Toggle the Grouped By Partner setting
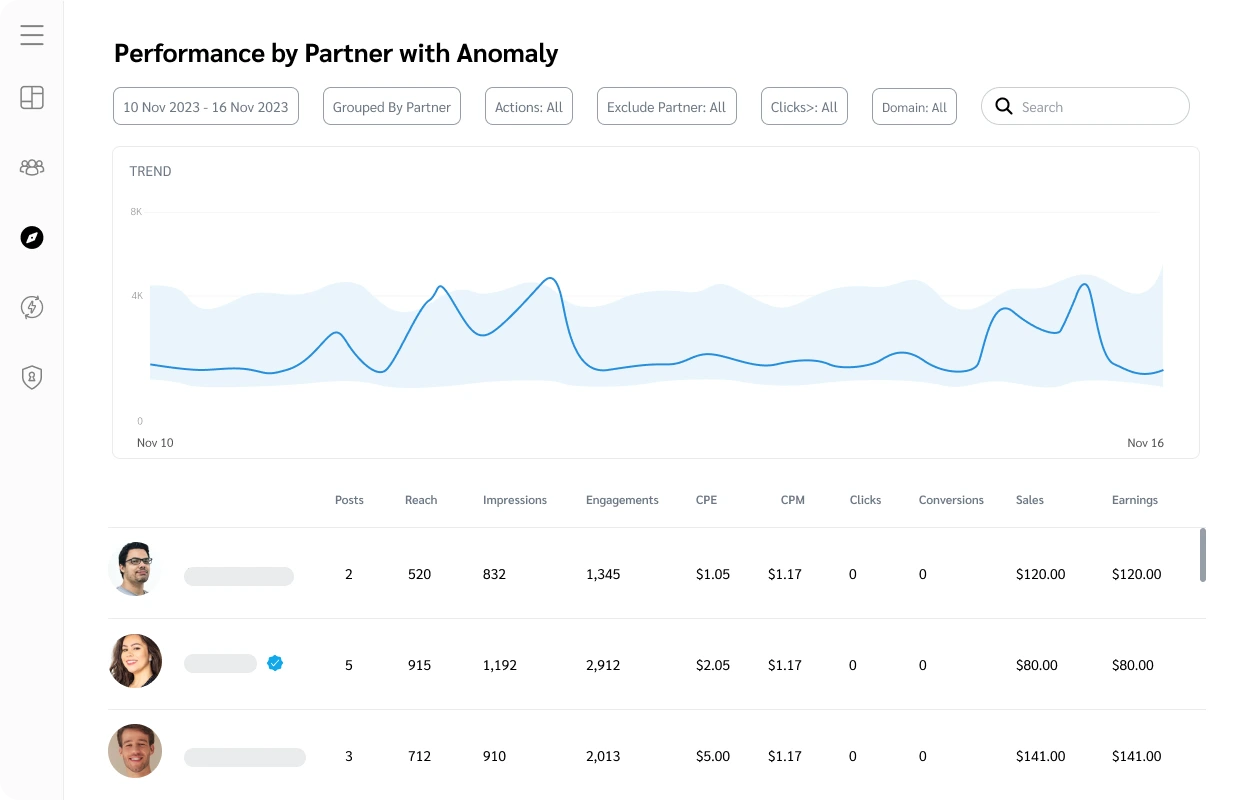This screenshot has width=1250, height=800. click(391, 105)
